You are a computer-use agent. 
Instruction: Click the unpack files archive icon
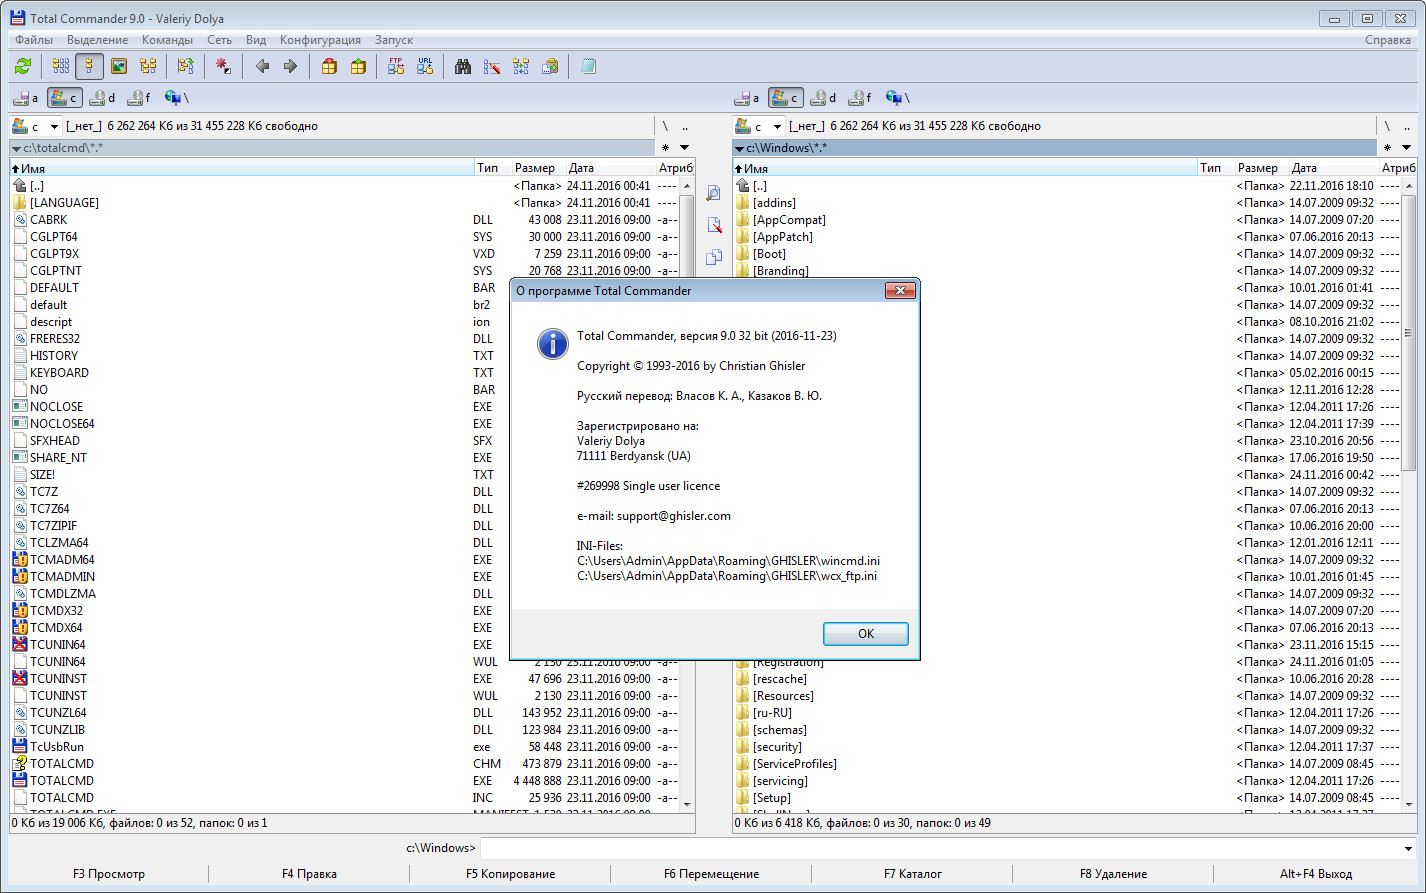point(358,66)
